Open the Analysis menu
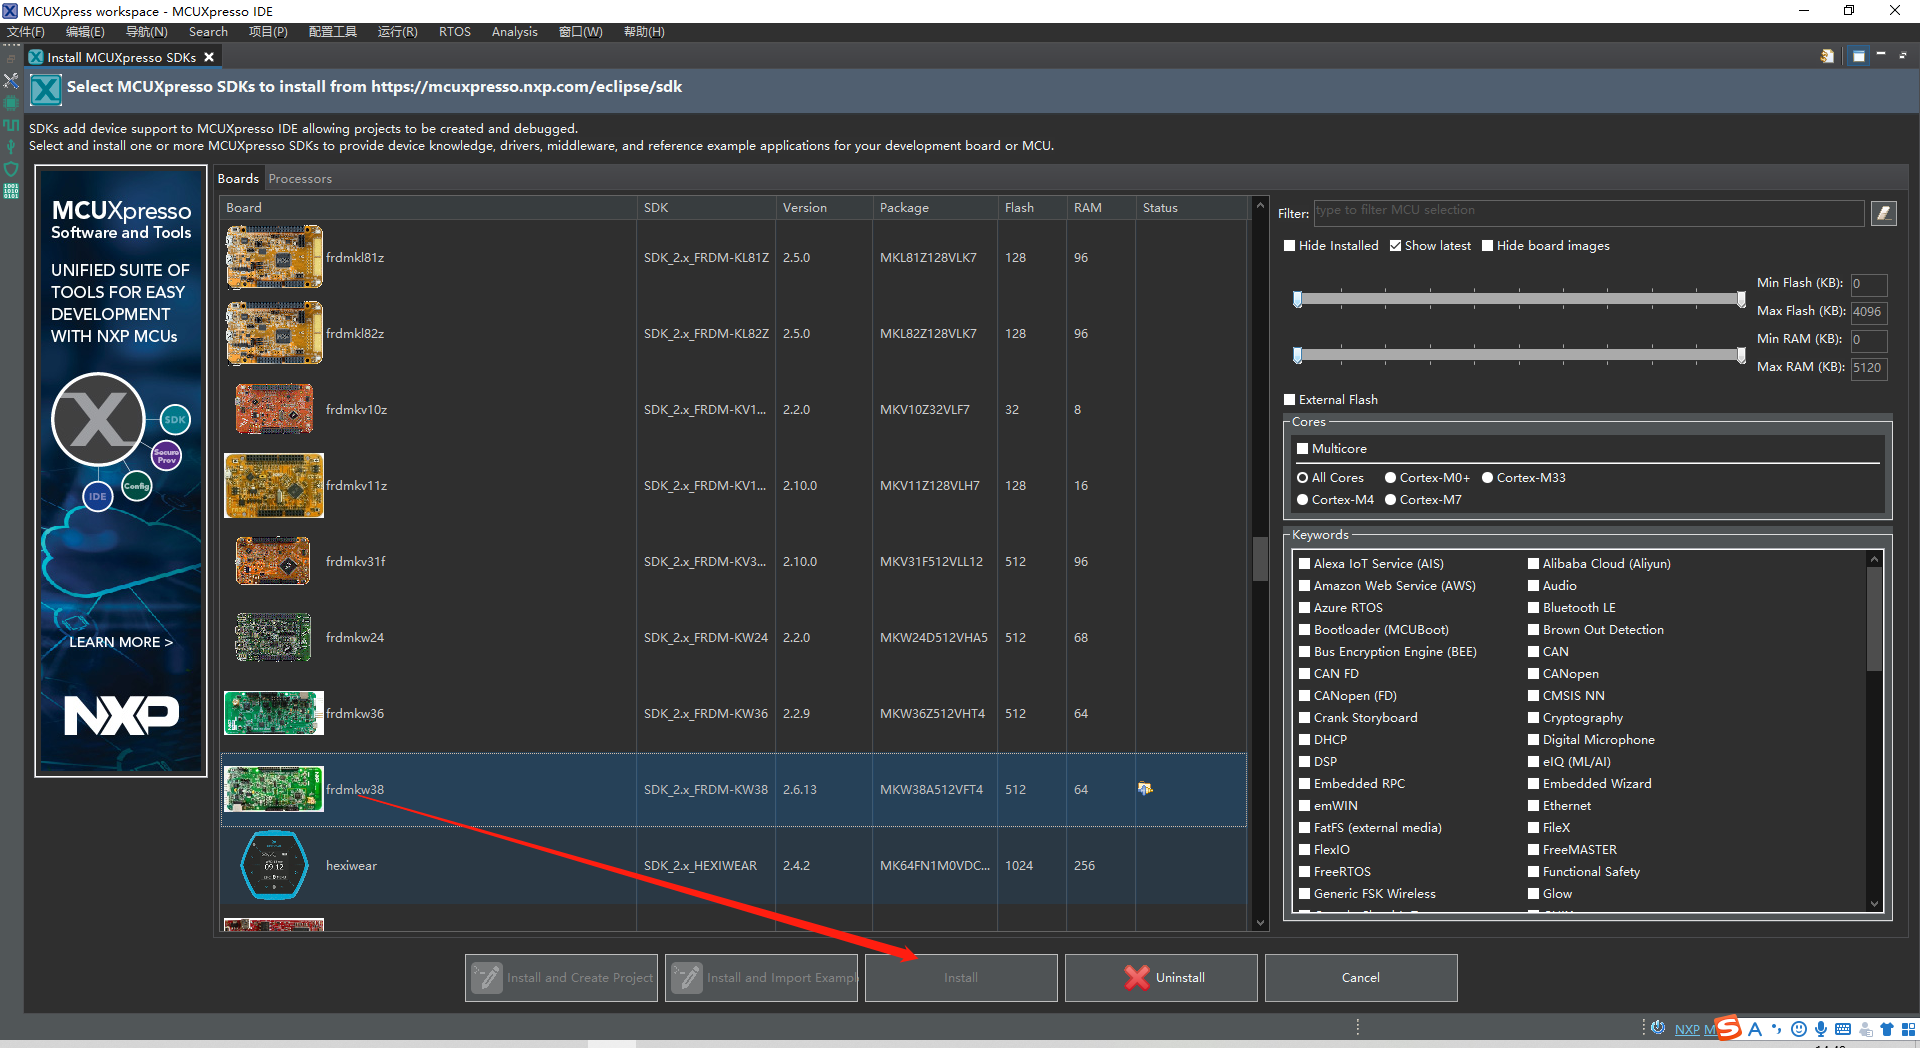The height and width of the screenshot is (1048, 1920). coord(515,32)
